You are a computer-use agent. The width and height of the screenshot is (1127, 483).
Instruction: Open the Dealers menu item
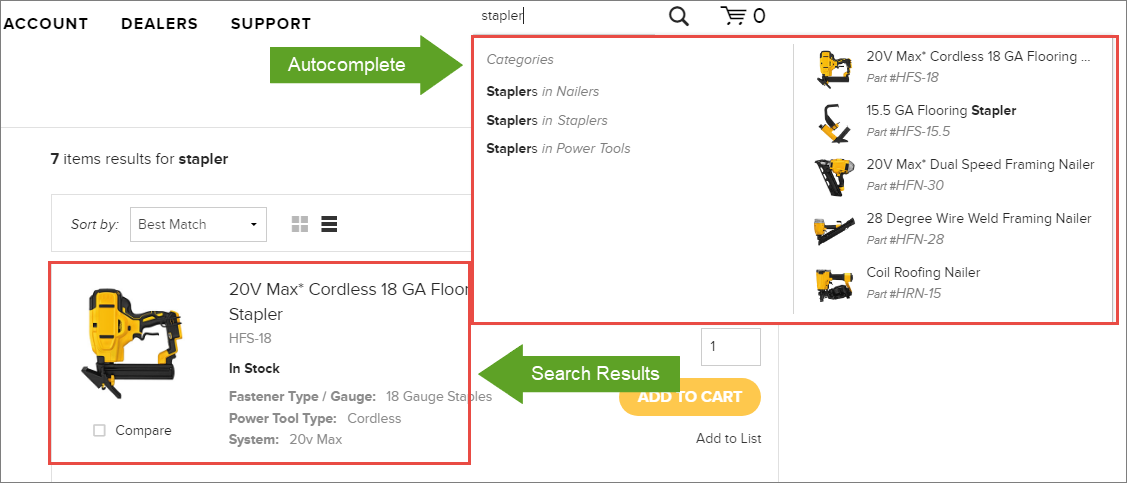click(x=160, y=24)
